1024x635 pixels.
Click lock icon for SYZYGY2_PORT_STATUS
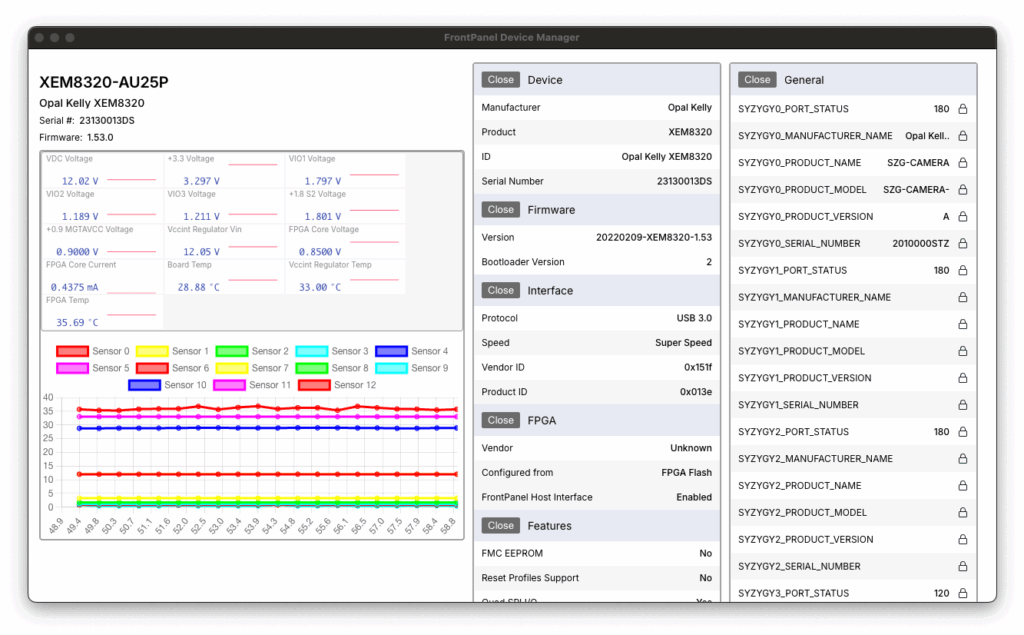click(963, 432)
